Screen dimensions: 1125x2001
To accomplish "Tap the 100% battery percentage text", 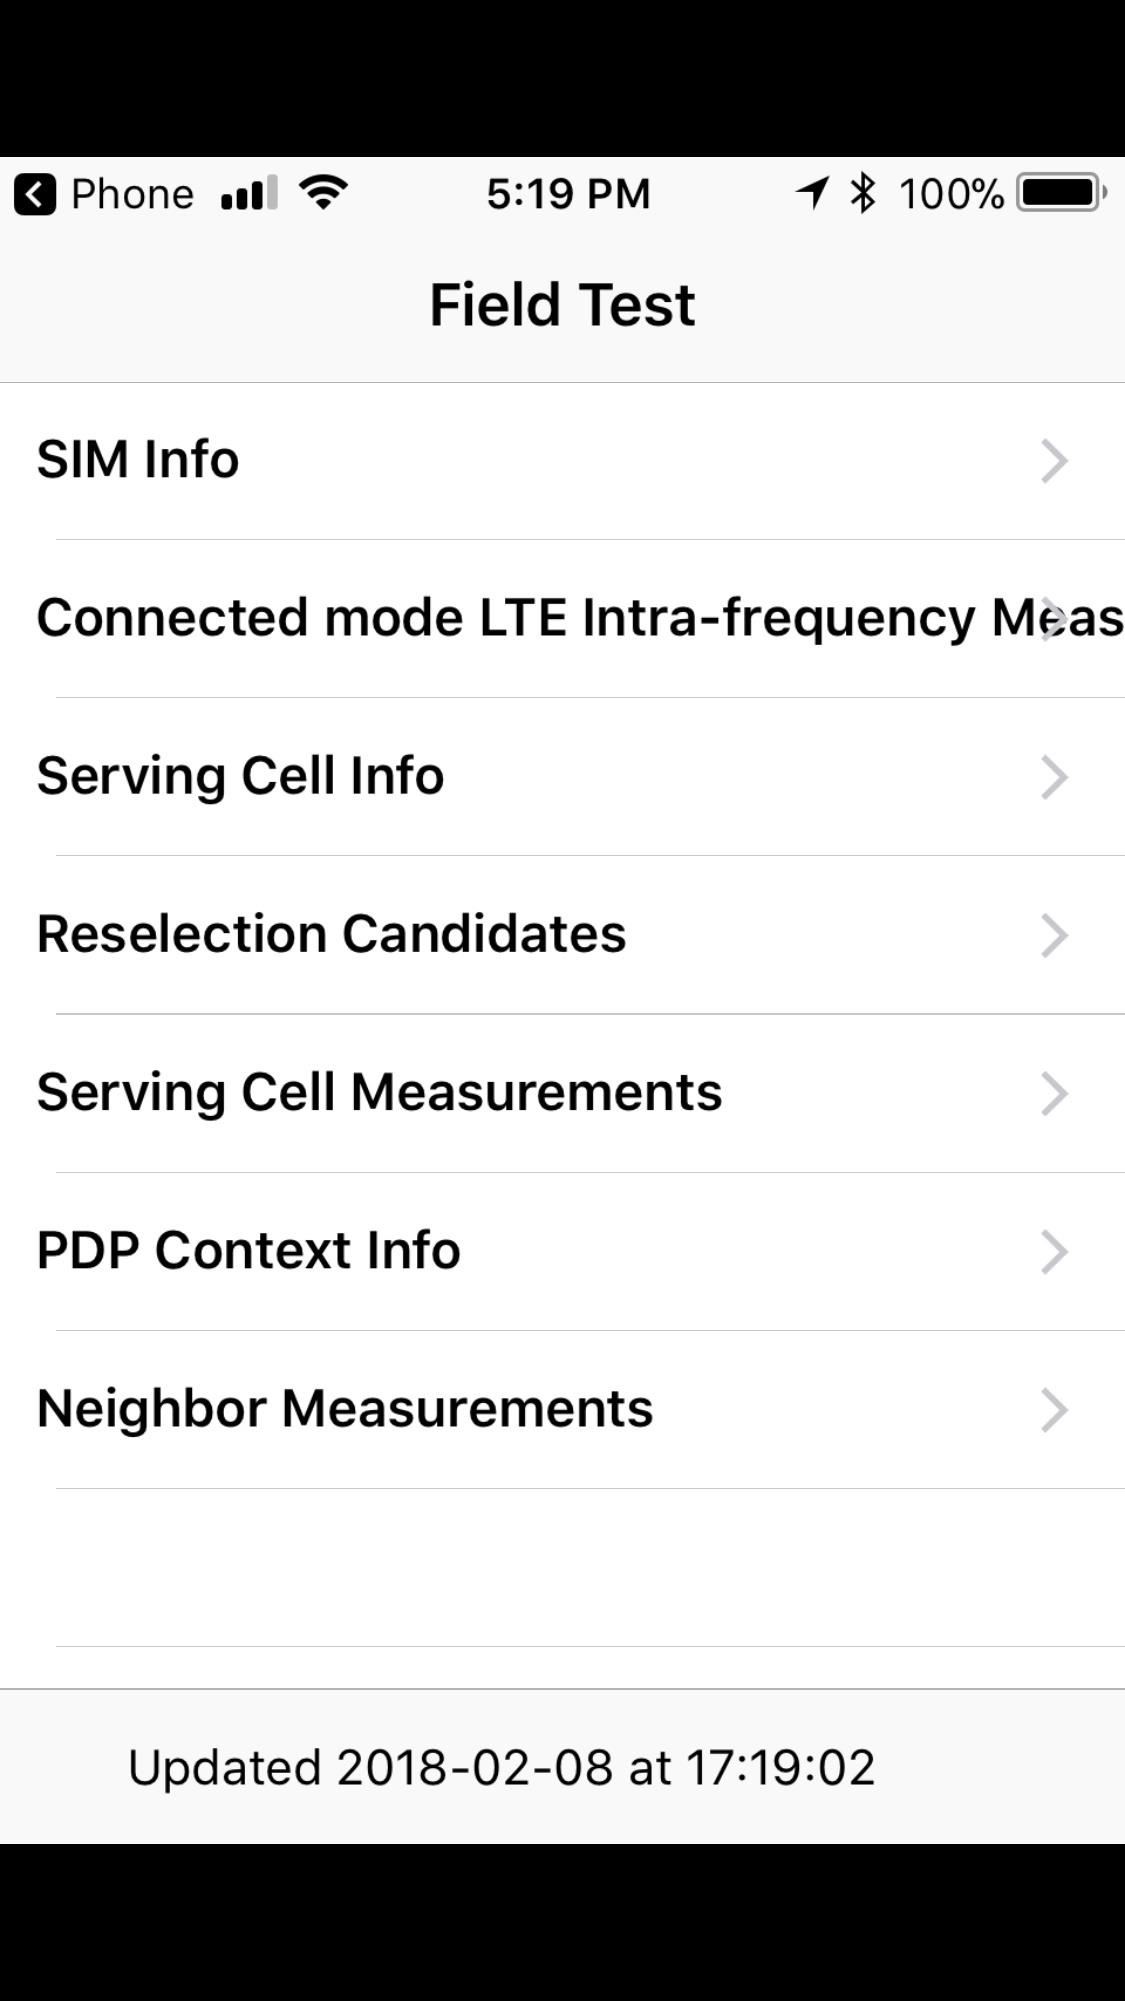I will click(950, 194).
